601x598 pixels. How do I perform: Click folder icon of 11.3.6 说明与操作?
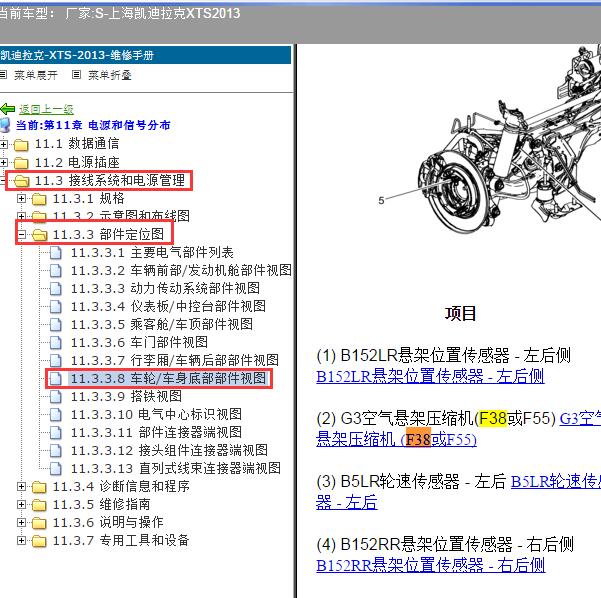[39, 523]
